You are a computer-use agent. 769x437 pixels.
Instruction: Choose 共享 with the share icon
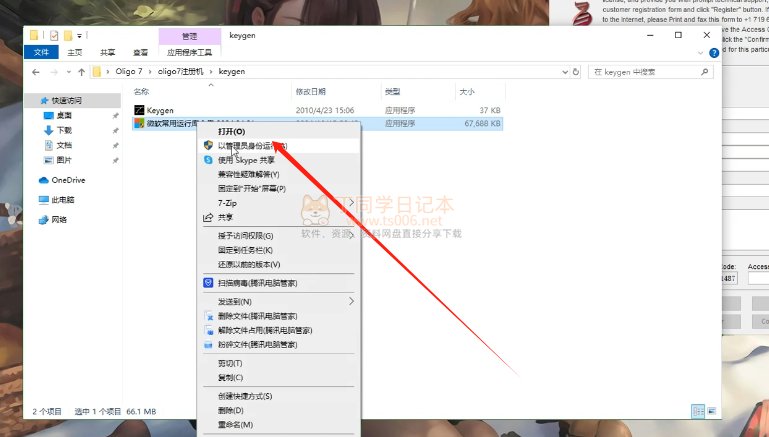pos(279,217)
